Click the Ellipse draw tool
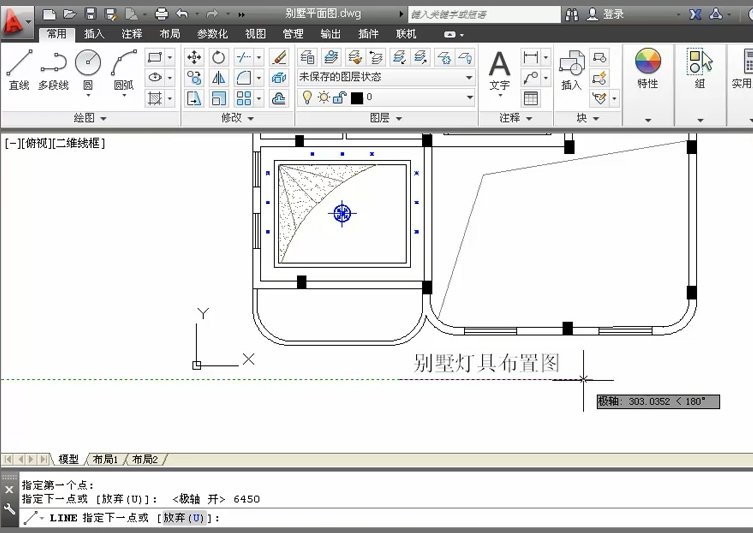Screen dimensions: 753x533 [x=155, y=77]
